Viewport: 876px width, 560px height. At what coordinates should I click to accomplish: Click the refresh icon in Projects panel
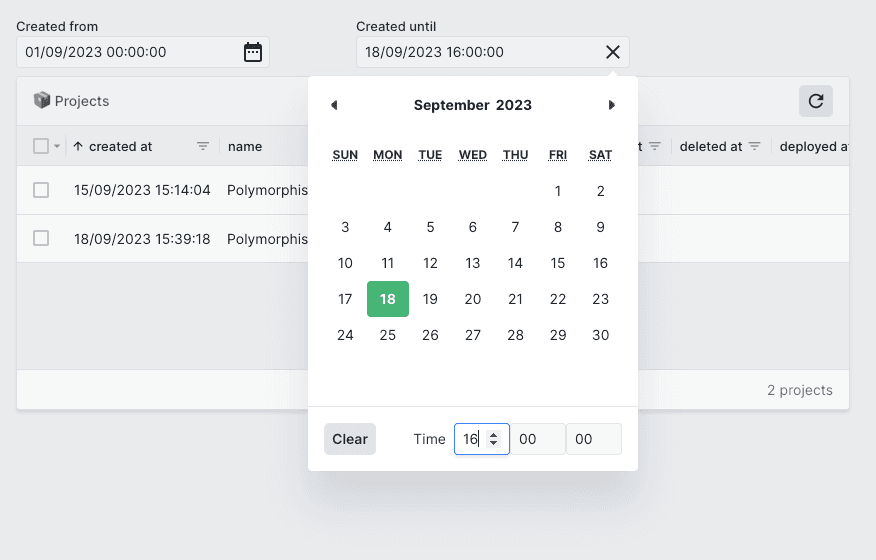click(816, 101)
